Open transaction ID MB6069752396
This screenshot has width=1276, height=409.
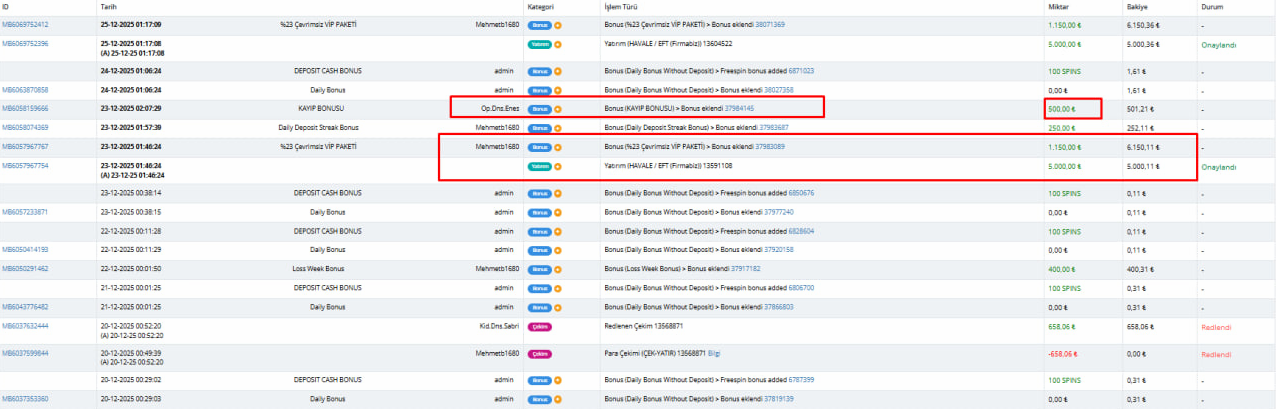pyautogui.click(x=25, y=44)
